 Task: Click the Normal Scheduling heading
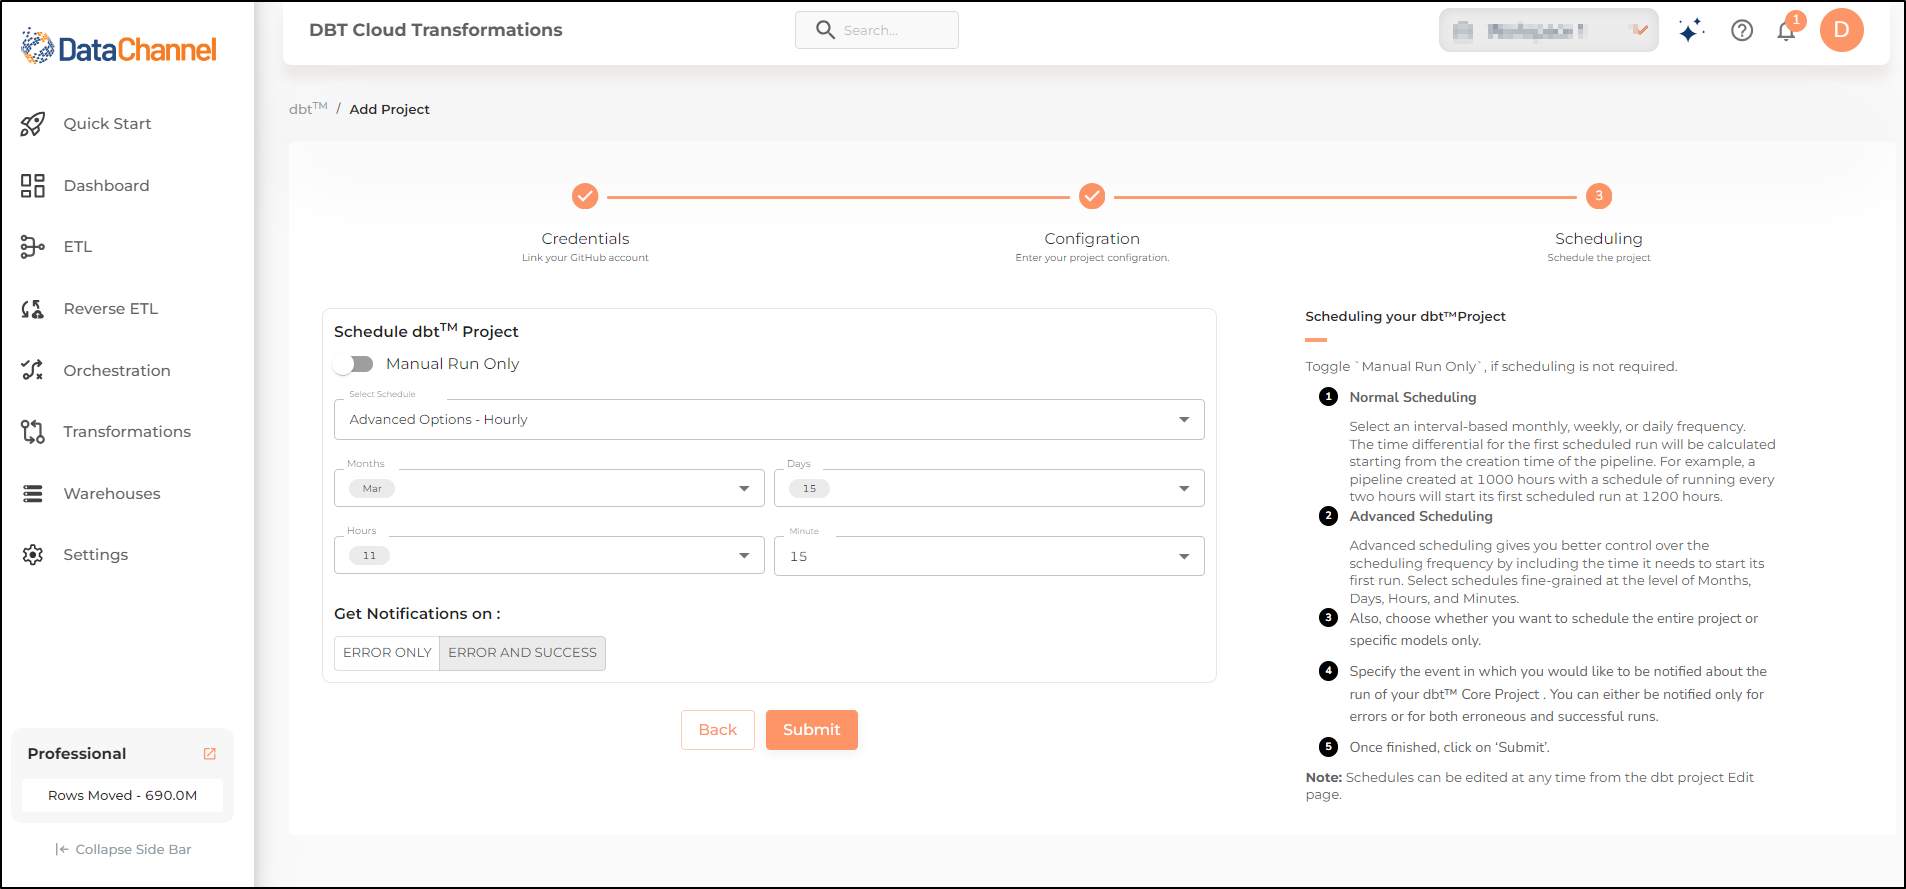pyautogui.click(x=1413, y=397)
